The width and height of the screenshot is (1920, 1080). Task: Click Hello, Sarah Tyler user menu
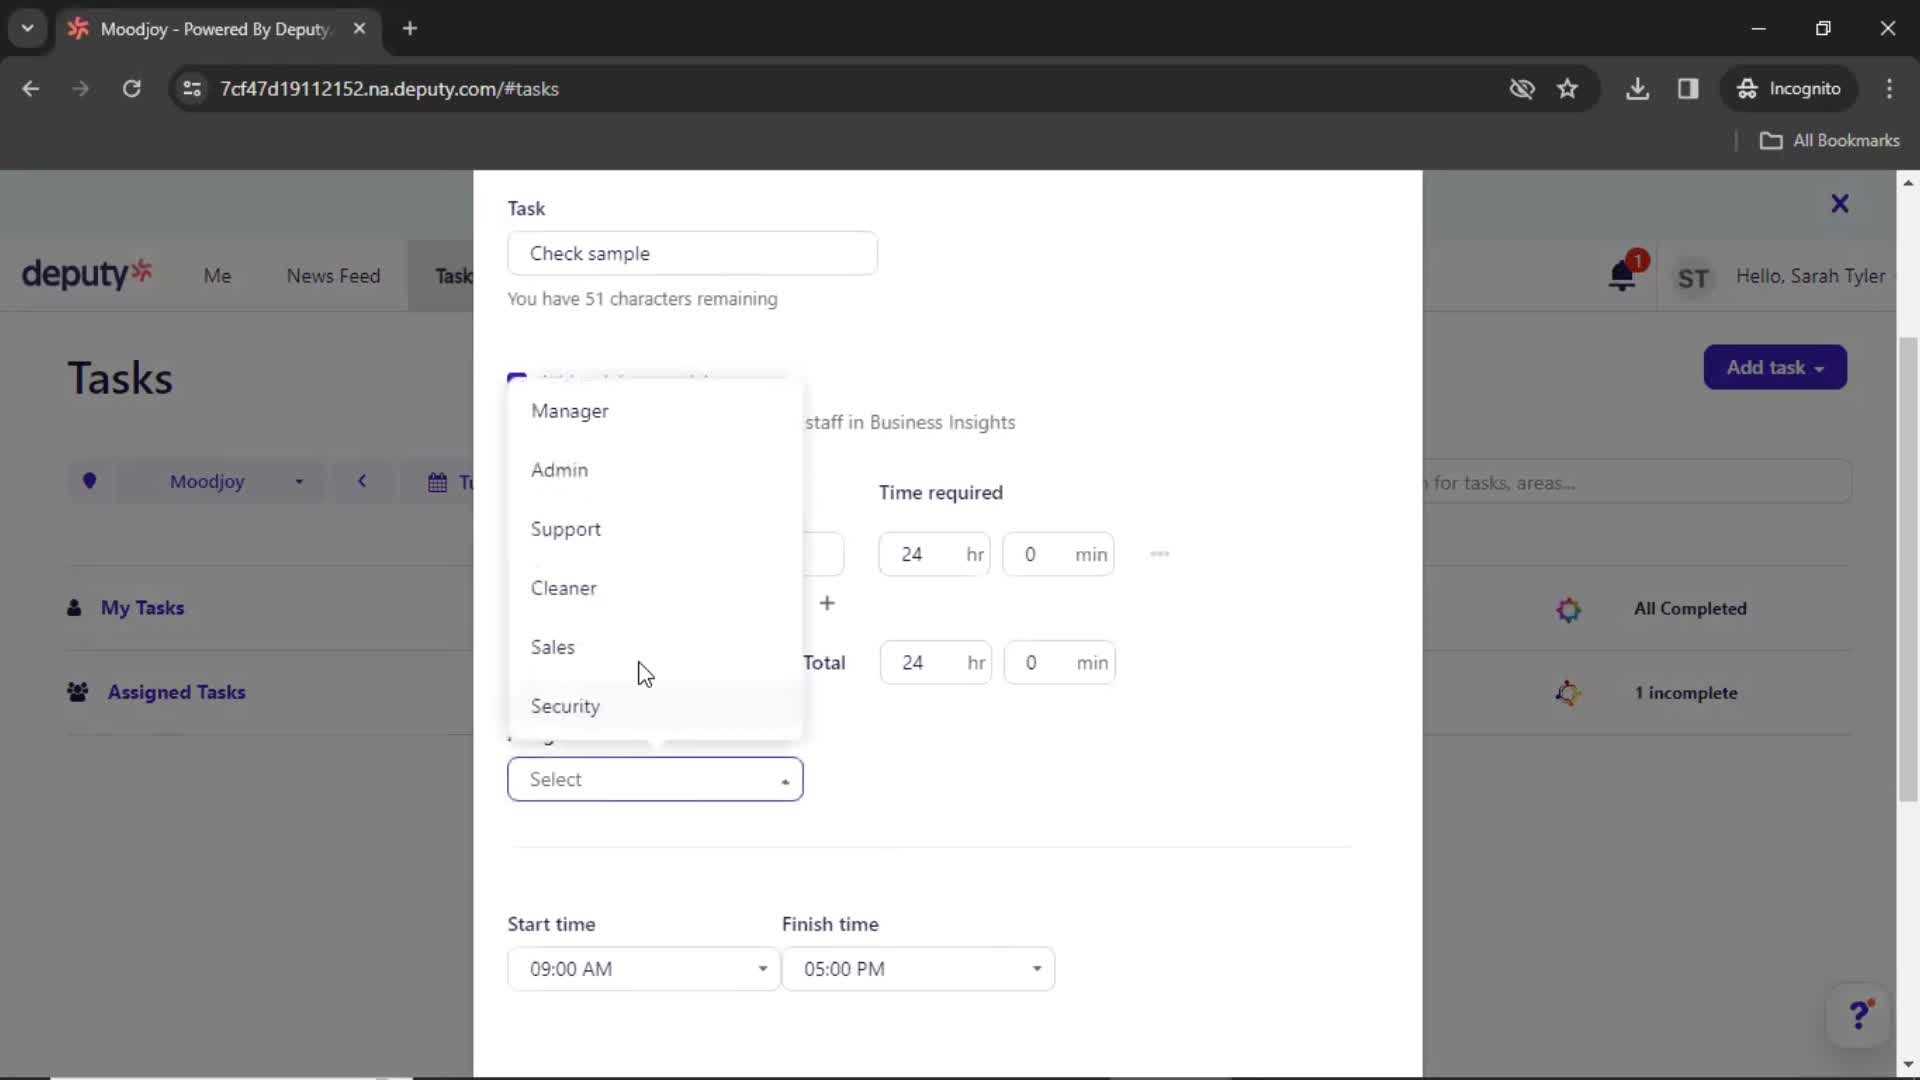pos(1811,276)
